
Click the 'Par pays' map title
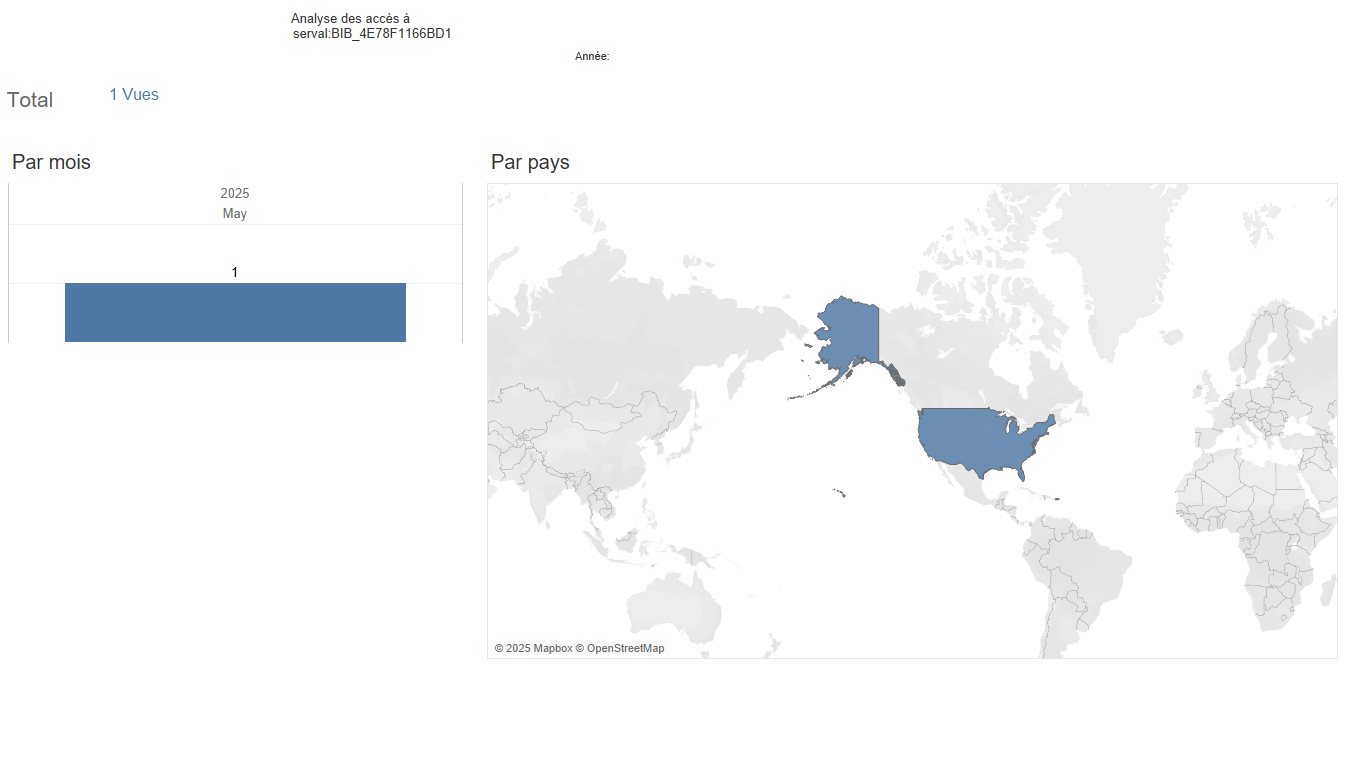[530, 162]
